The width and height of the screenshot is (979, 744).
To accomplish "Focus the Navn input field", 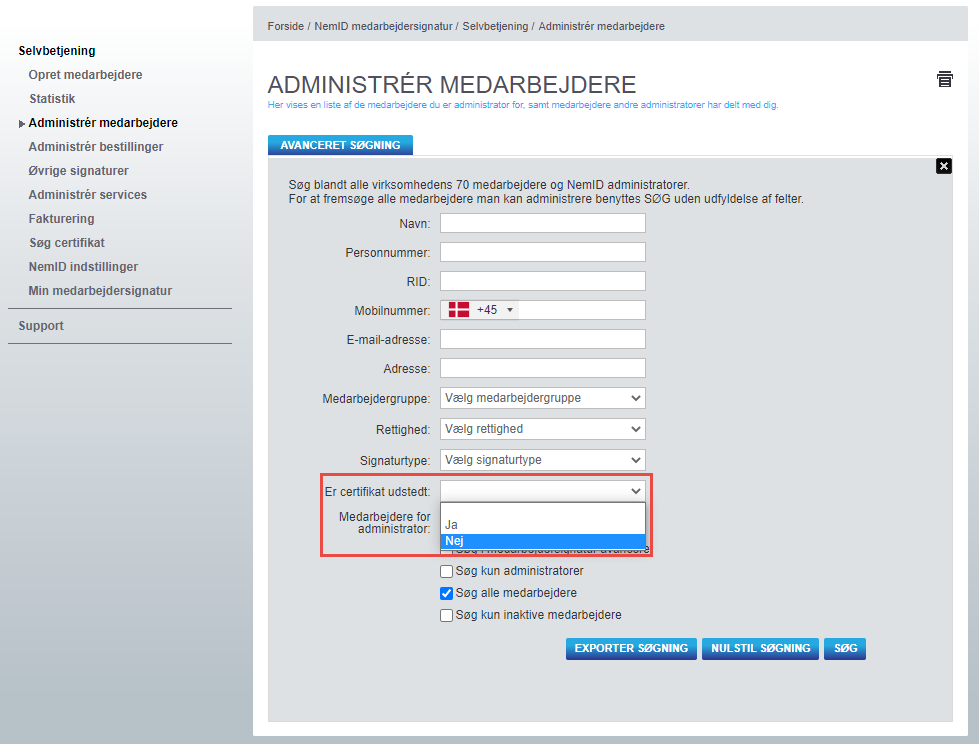I will pyautogui.click(x=543, y=223).
